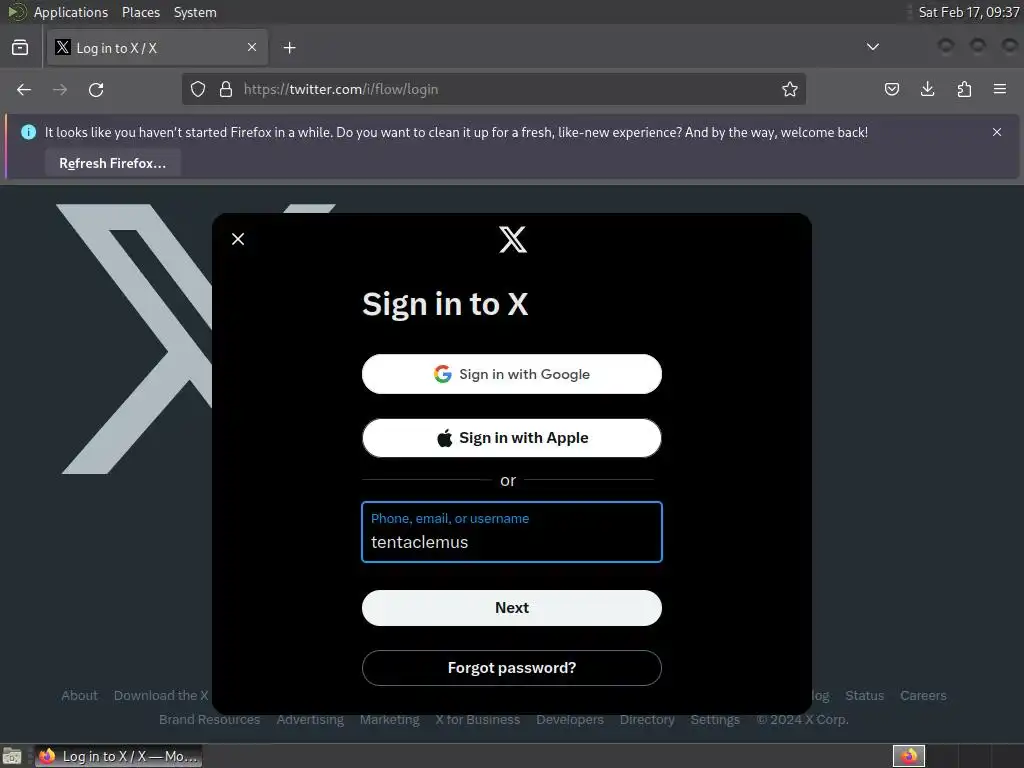
Task: Open the Status footer link
Action: pos(864,696)
